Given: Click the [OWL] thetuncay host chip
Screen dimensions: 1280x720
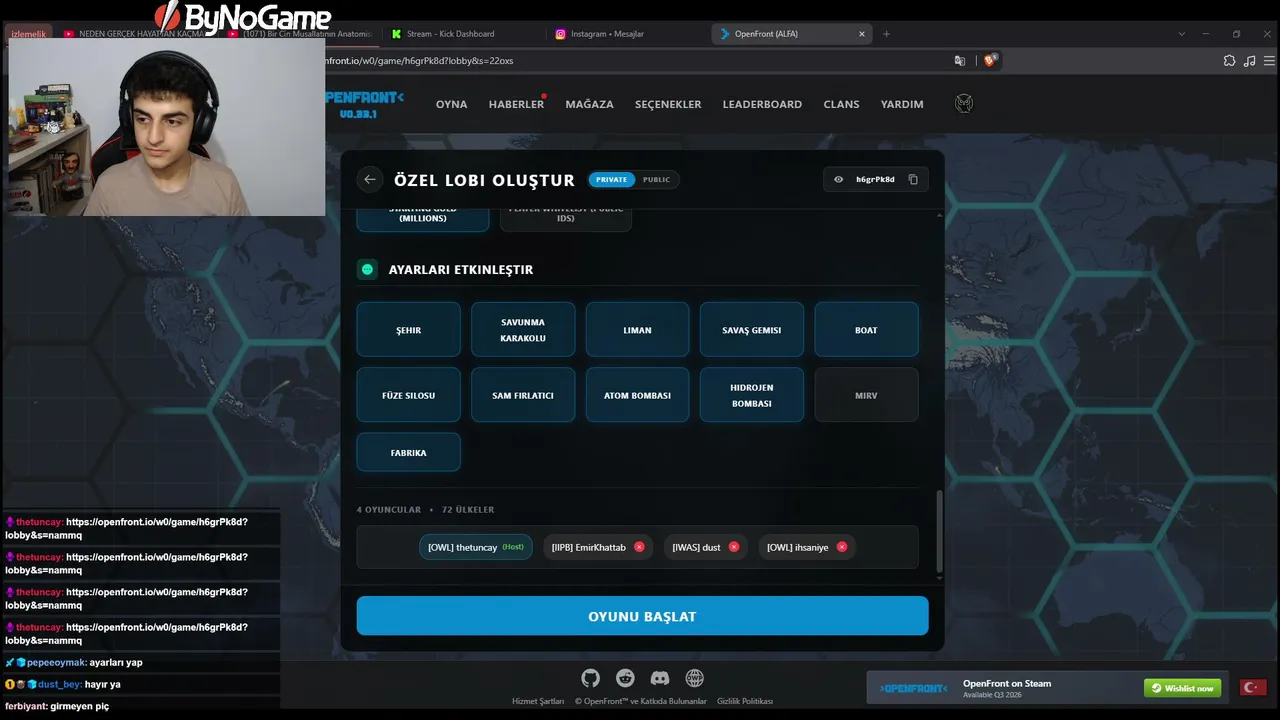Looking at the screenshot, I should click(476, 547).
